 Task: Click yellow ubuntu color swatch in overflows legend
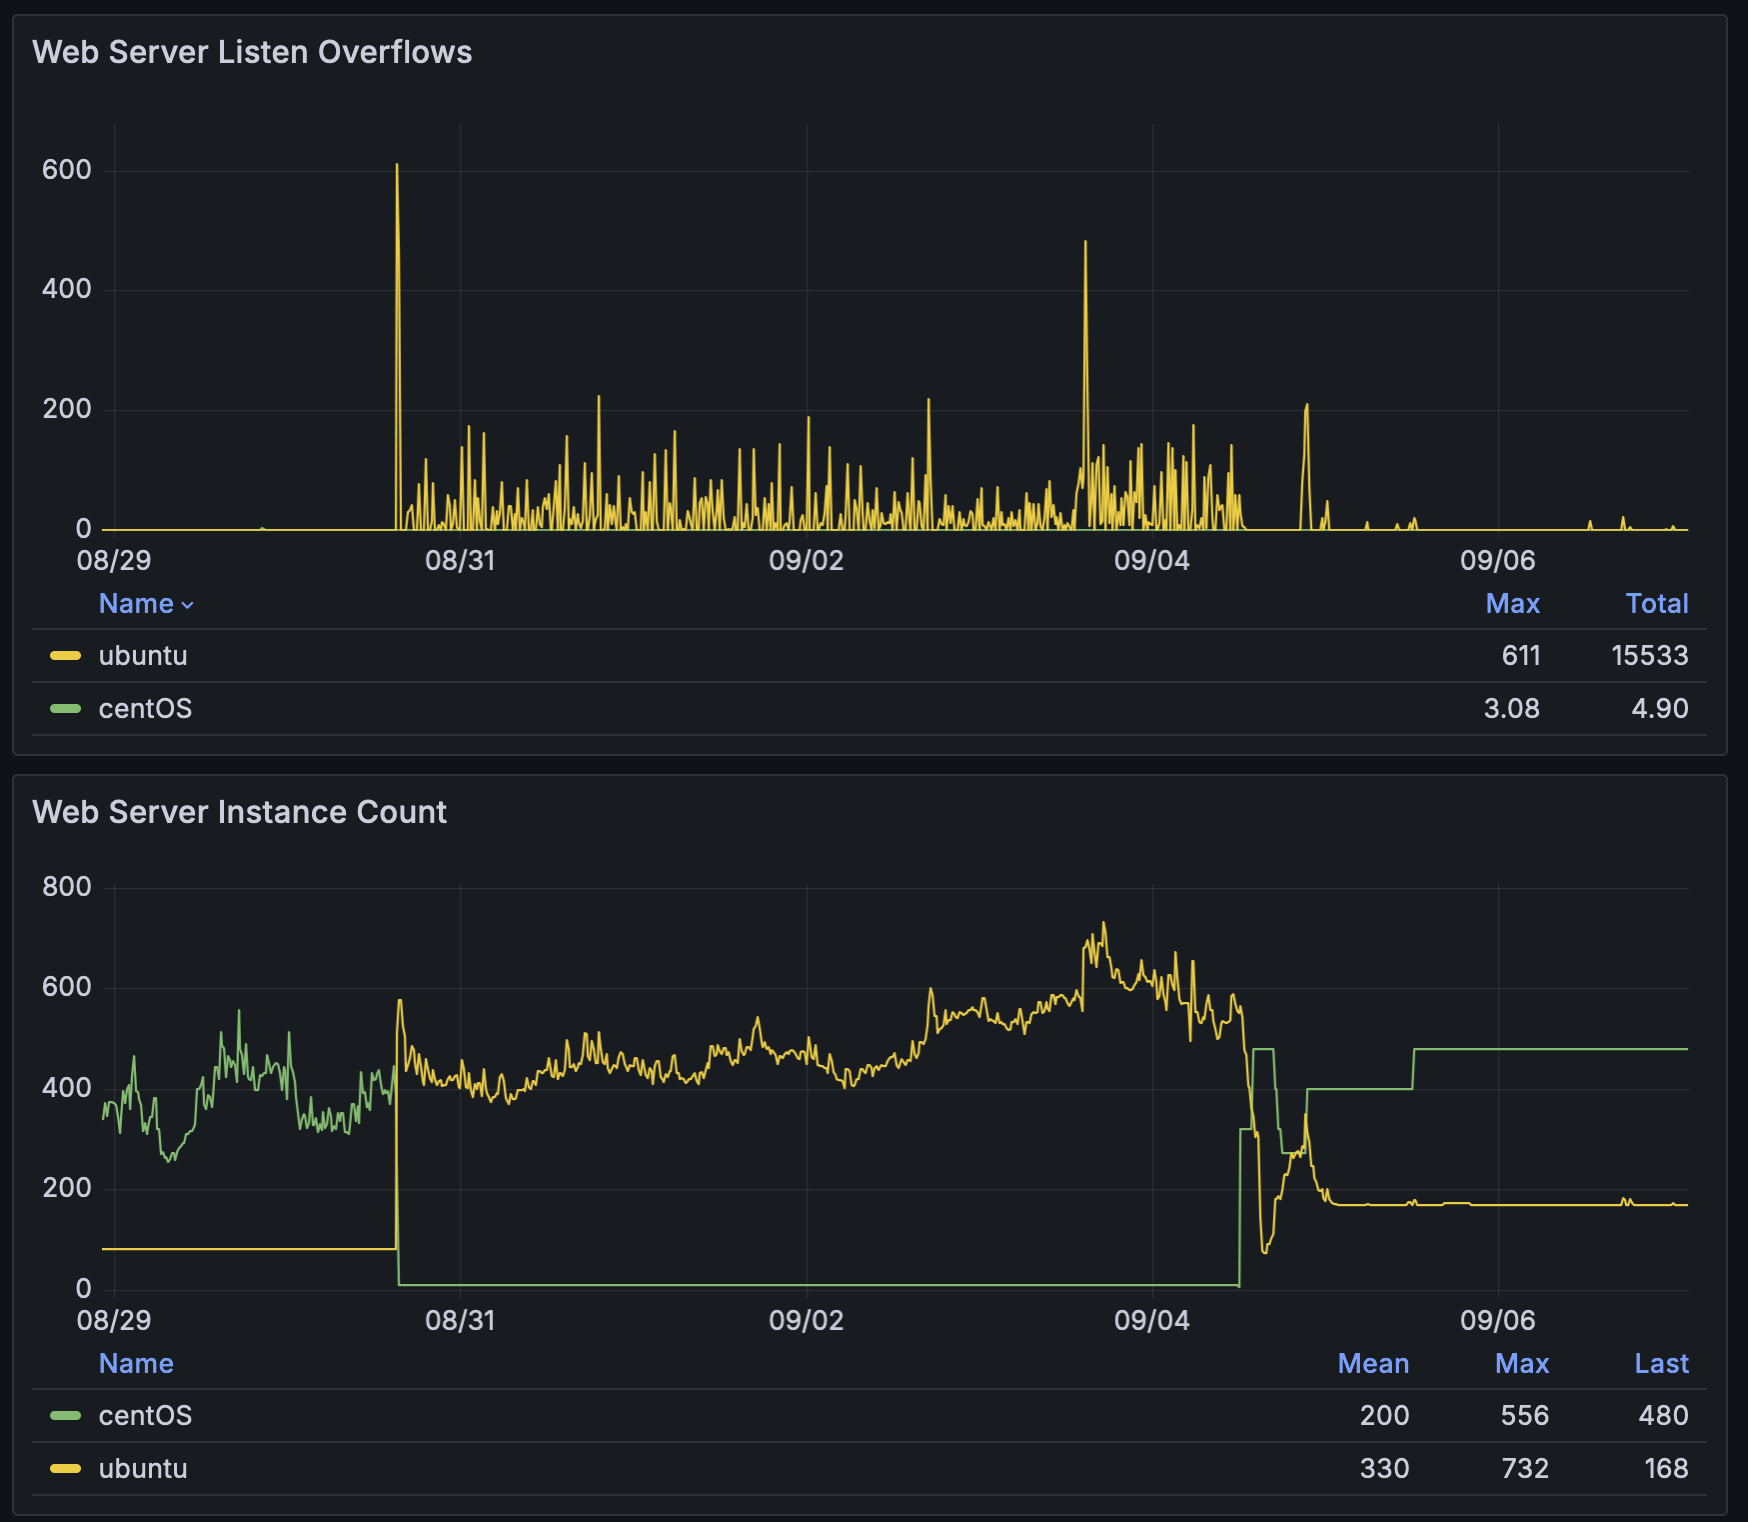[x=65, y=656]
